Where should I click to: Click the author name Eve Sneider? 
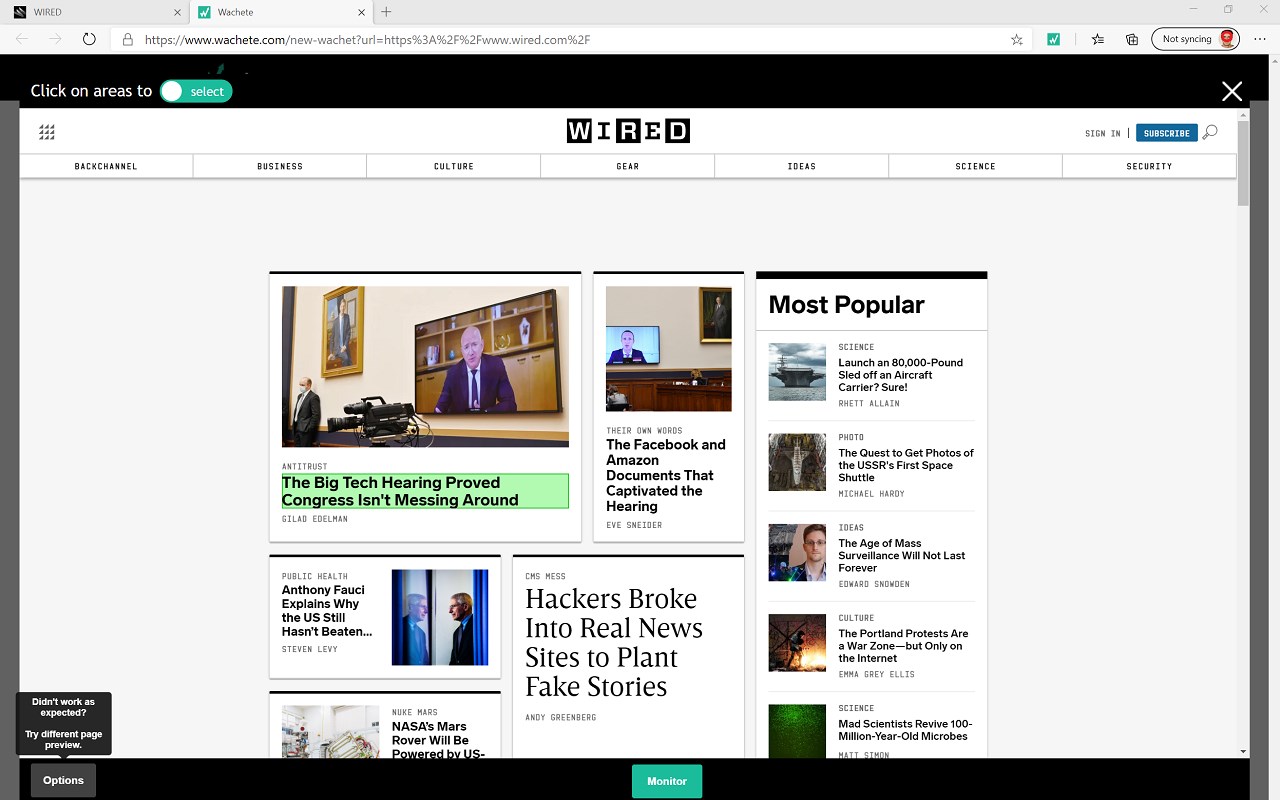point(634,525)
